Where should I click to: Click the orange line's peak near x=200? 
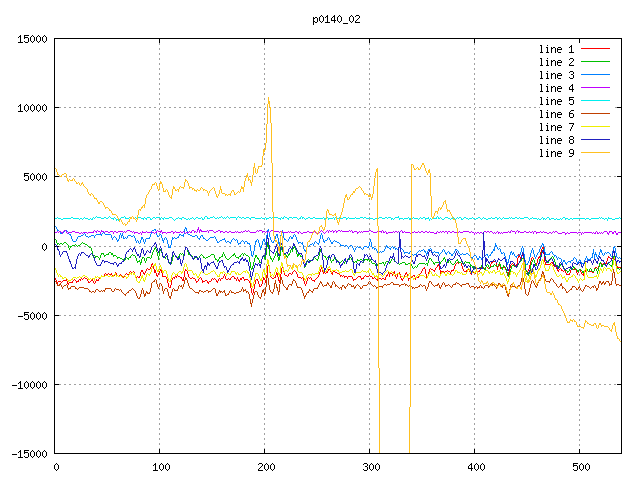pyautogui.click(x=268, y=98)
